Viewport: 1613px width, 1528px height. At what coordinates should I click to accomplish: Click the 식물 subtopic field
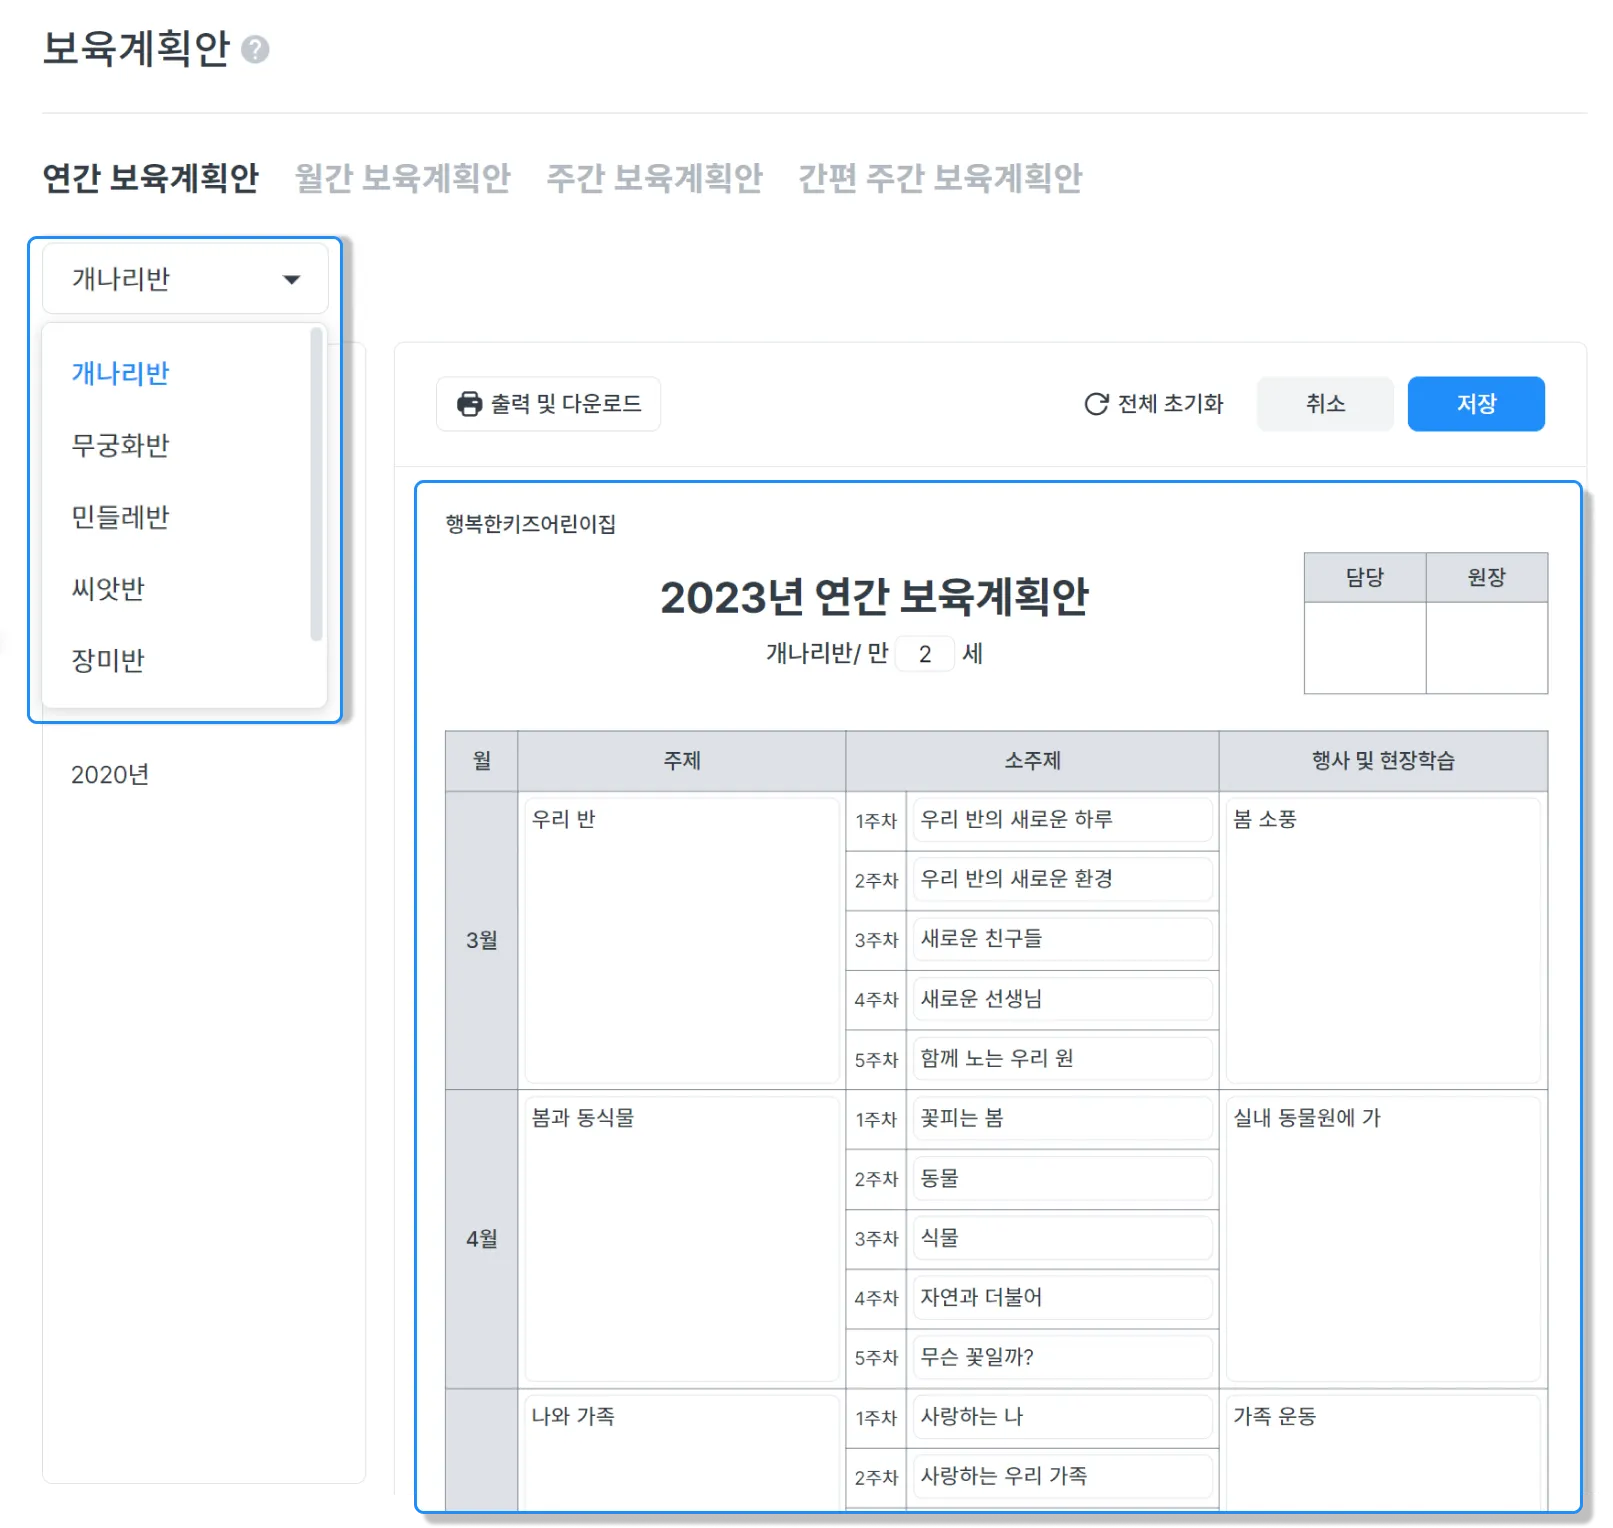[1062, 1238]
